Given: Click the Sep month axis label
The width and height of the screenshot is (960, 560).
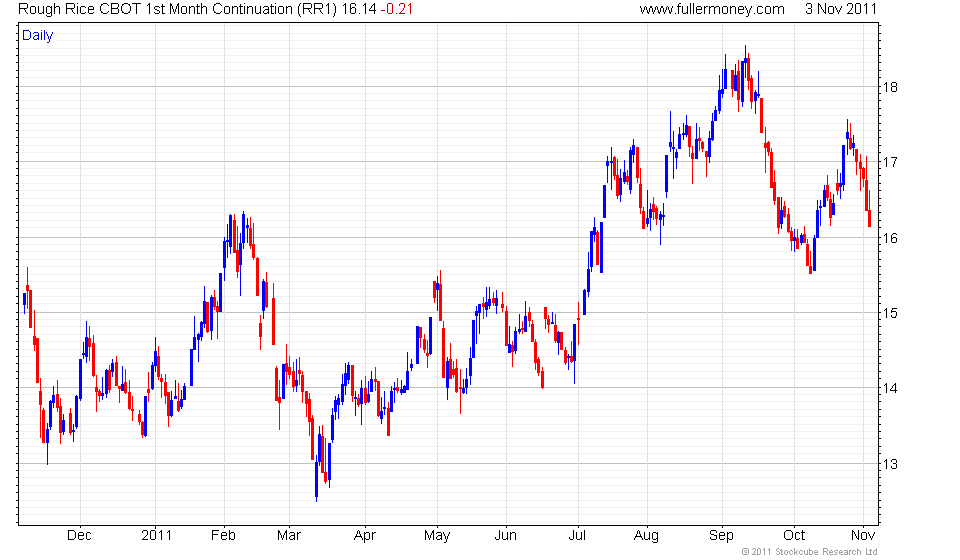Looking at the screenshot, I should click(721, 536).
